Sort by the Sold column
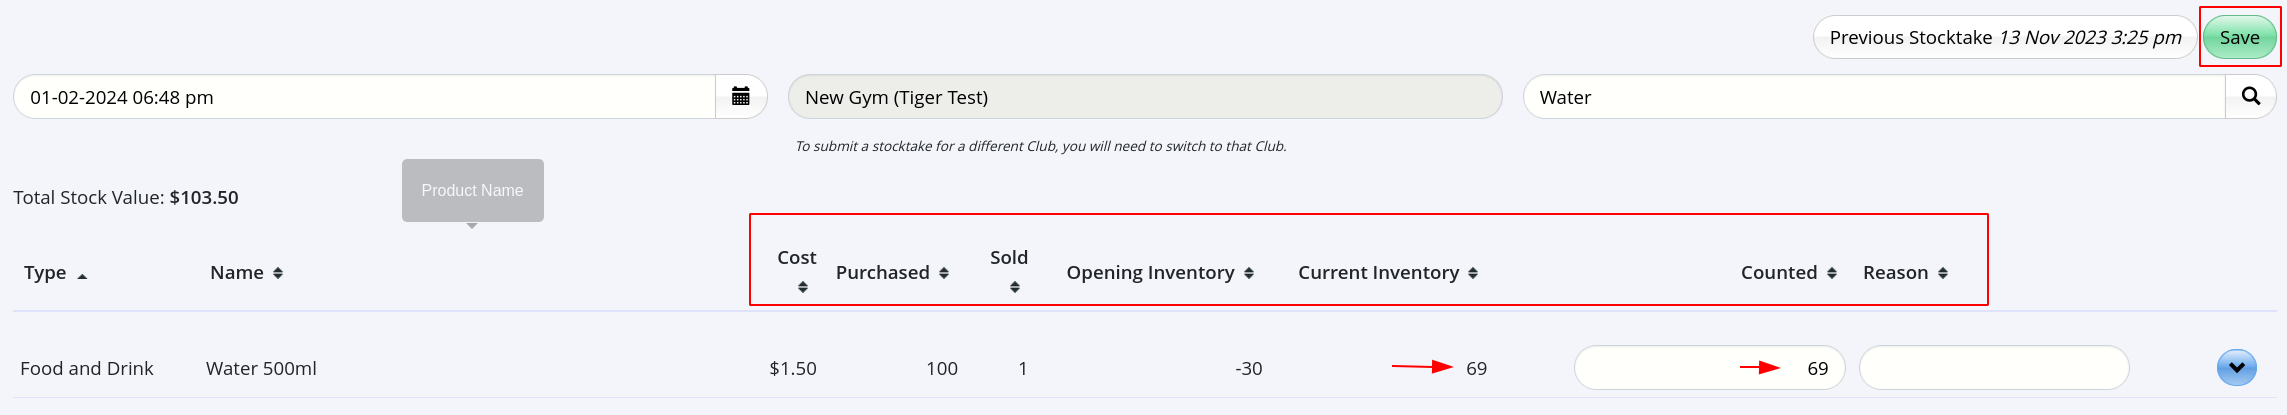The width and height of the screenshot is (2287, 415). pos(1010,271)
